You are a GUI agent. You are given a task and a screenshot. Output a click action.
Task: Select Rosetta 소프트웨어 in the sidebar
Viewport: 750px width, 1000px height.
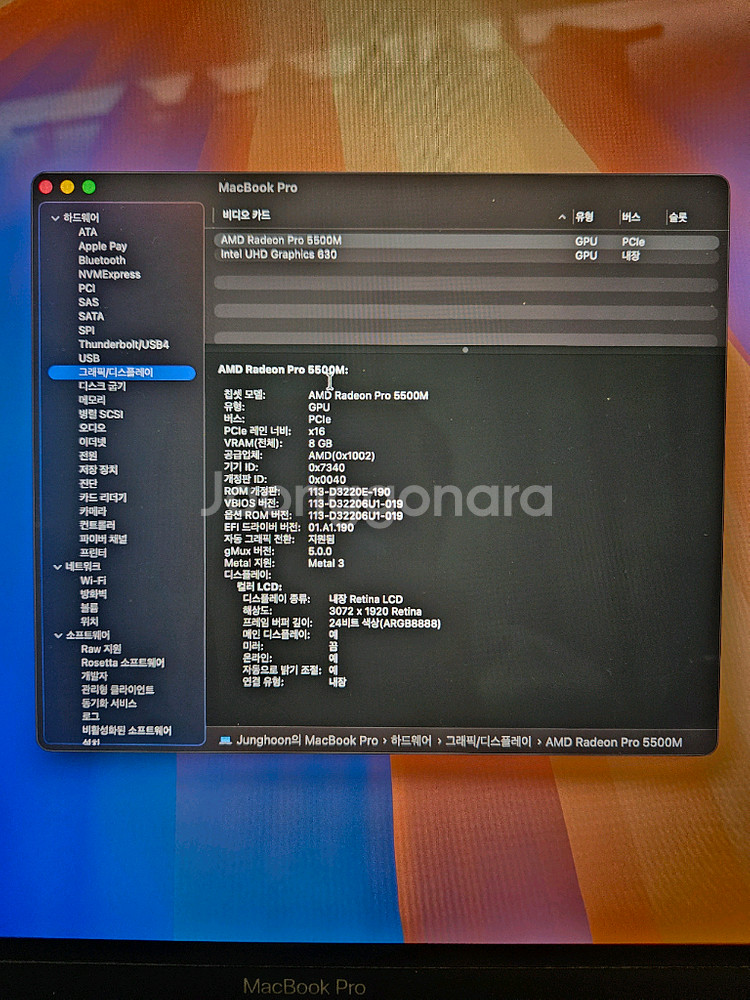(122, 663)
